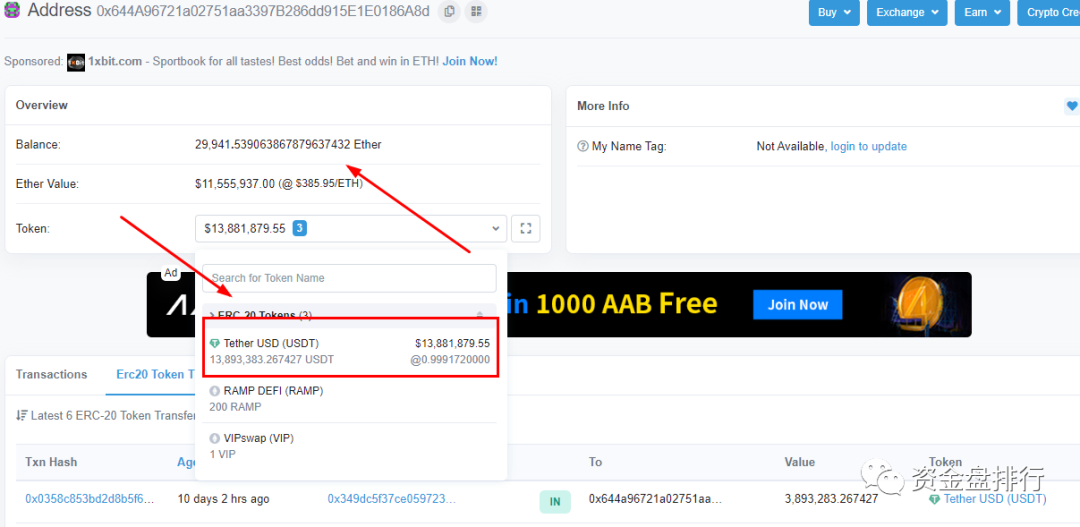Image resolution: width=1080 pixels, height=527 pixels.
Task: Select the Tether USD (USDT) token entry
Action: point(349,351)
